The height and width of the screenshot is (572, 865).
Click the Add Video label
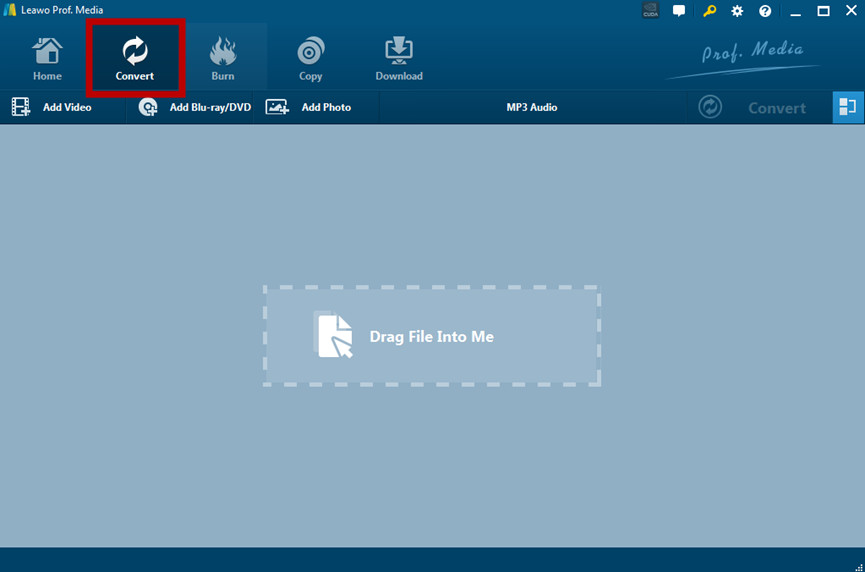click(67, 107)
